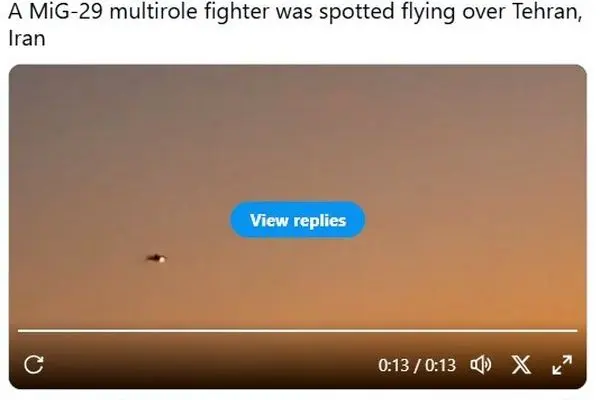Click the word "Tehran" in the caption
The height and width of the screenshot is (400, 600).
[x=547, y=11]
